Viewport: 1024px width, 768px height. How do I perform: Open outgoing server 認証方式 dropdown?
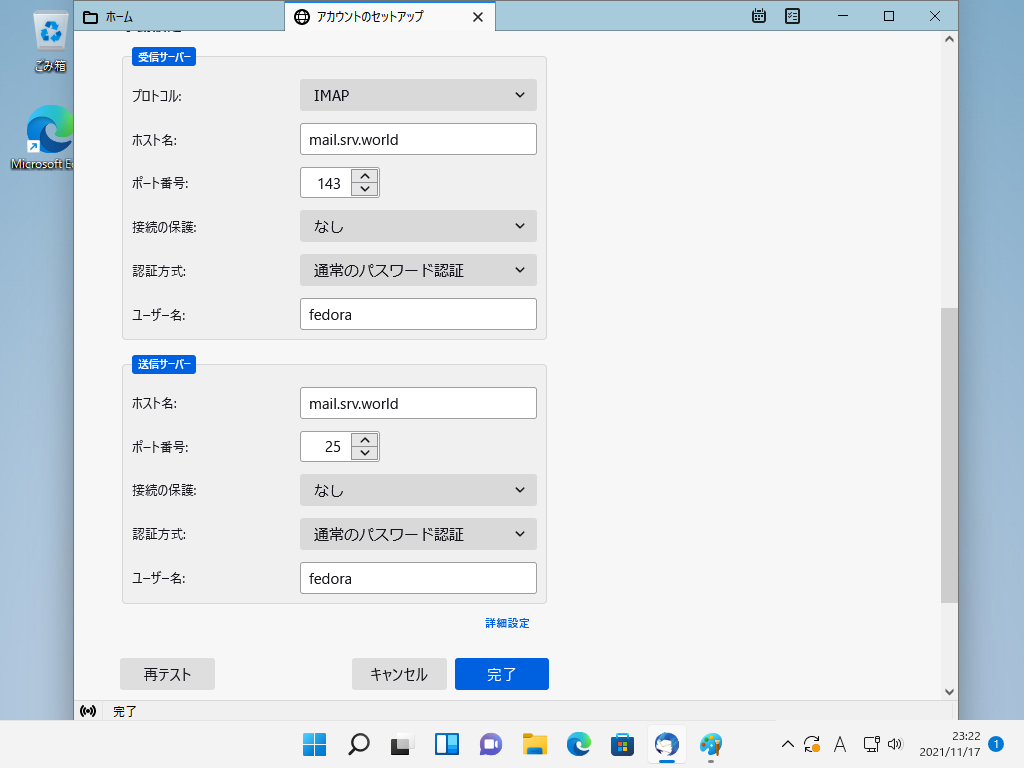point(418,534)
